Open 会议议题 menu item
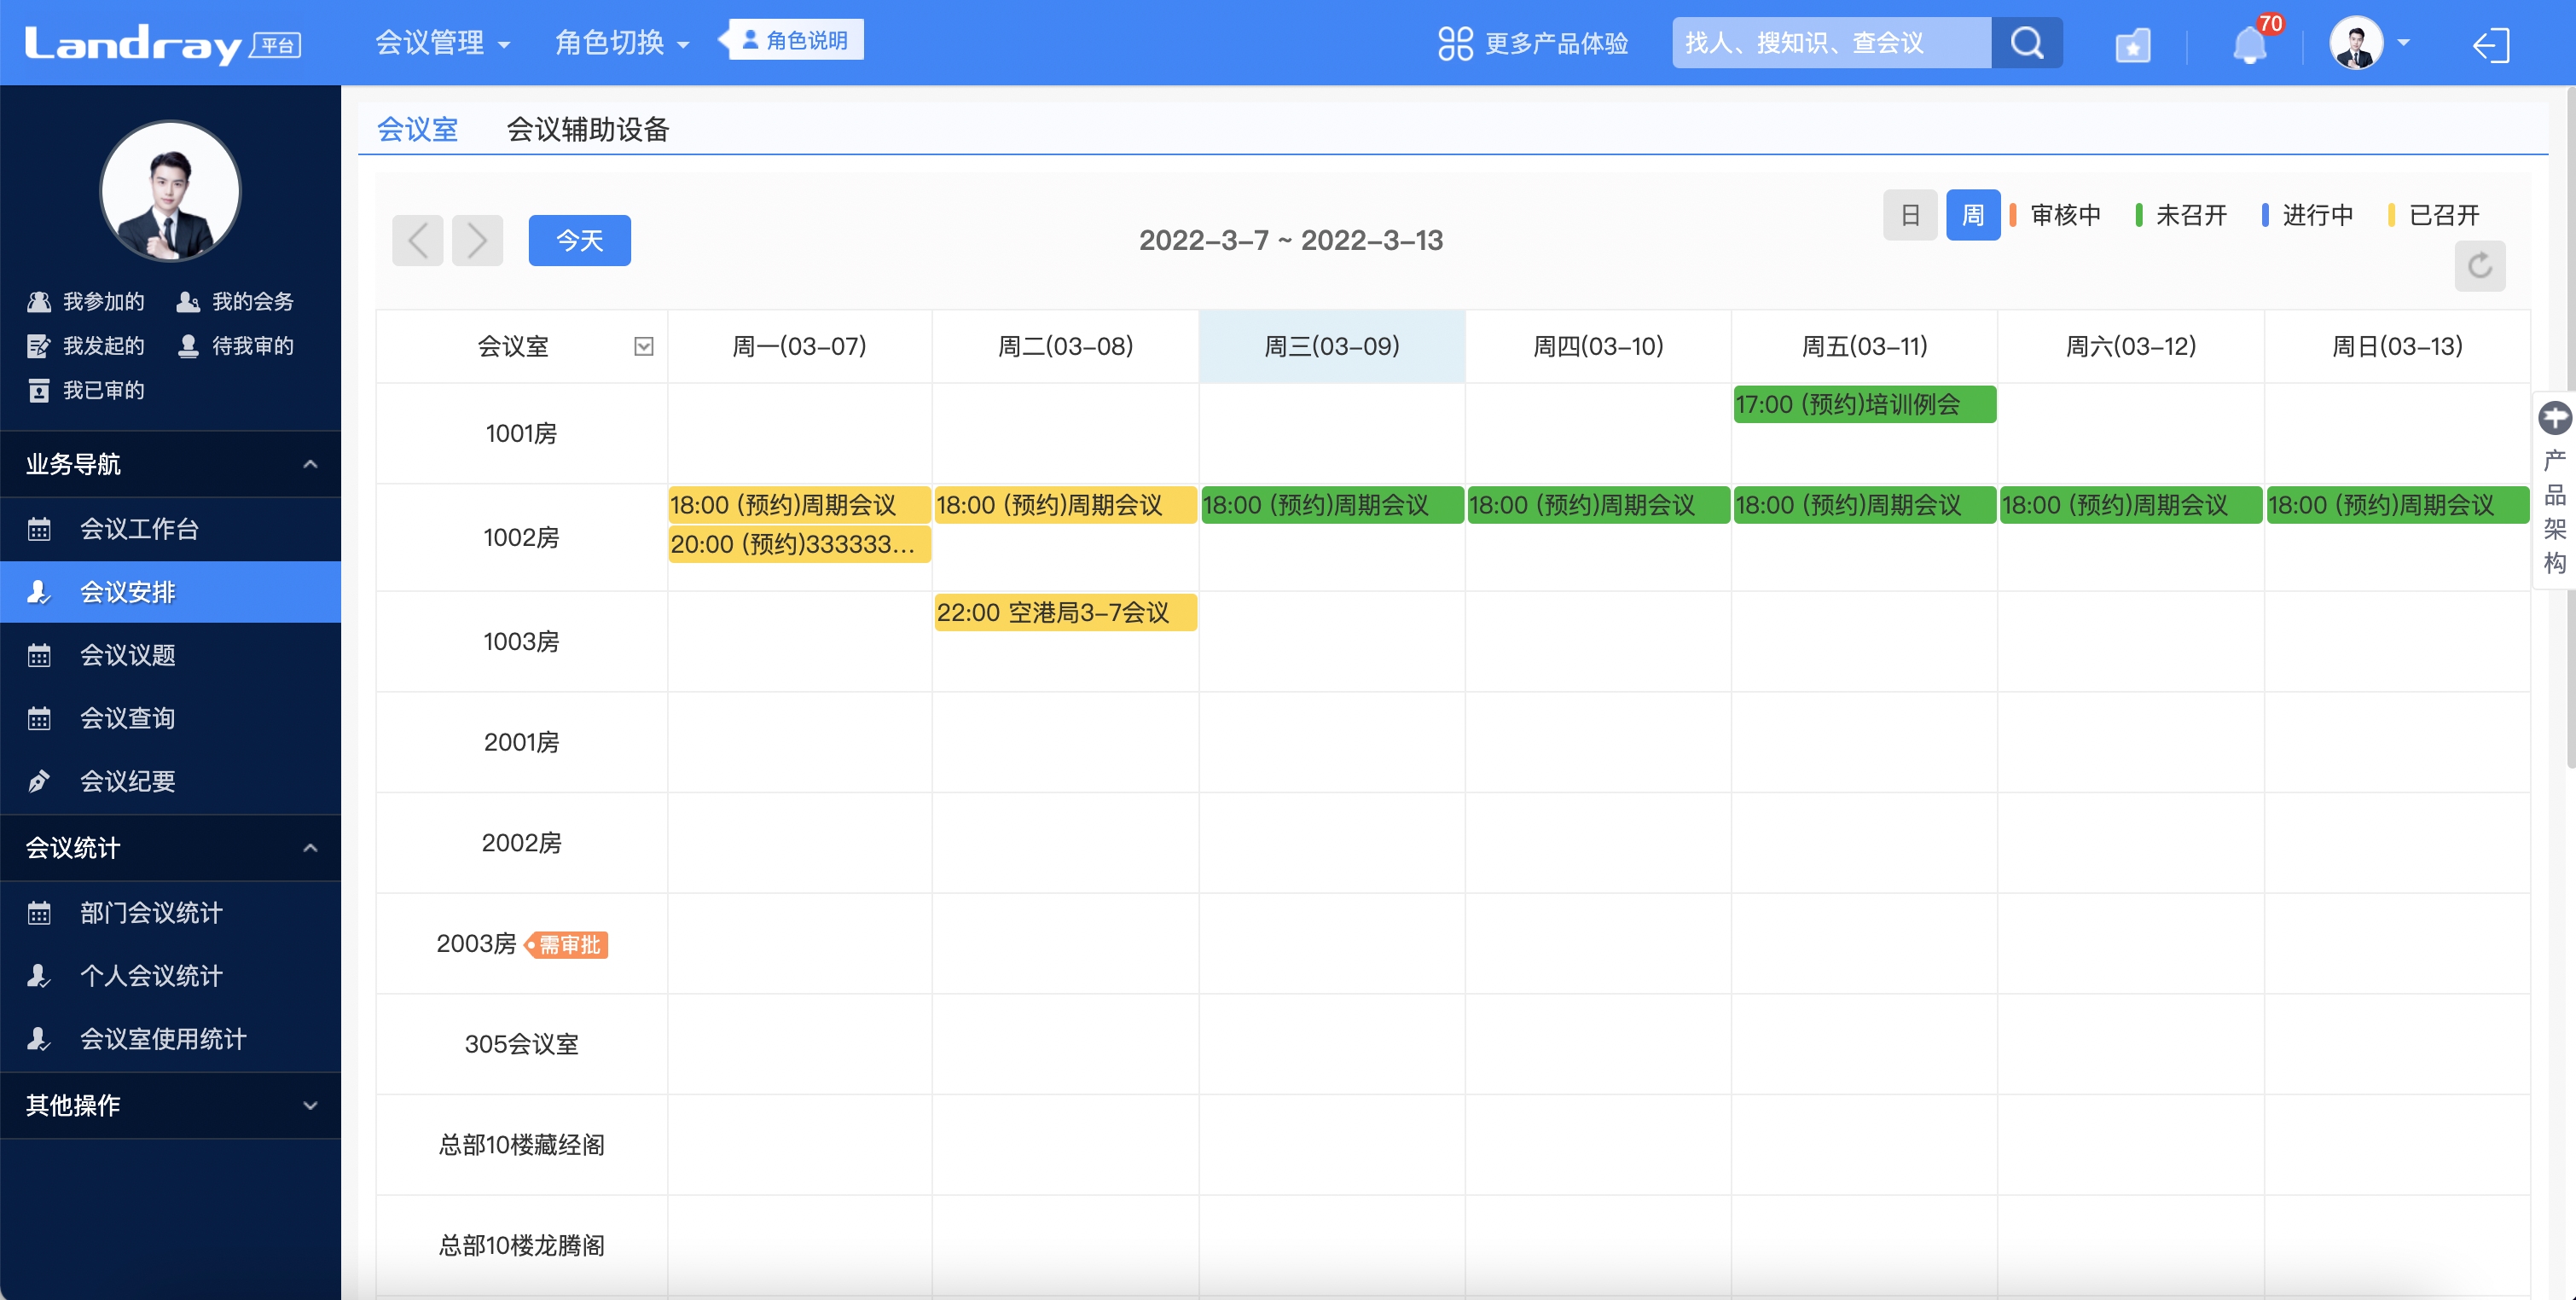The width and height of the screenshot is (2576, 1300). click(x=170, y=655)
